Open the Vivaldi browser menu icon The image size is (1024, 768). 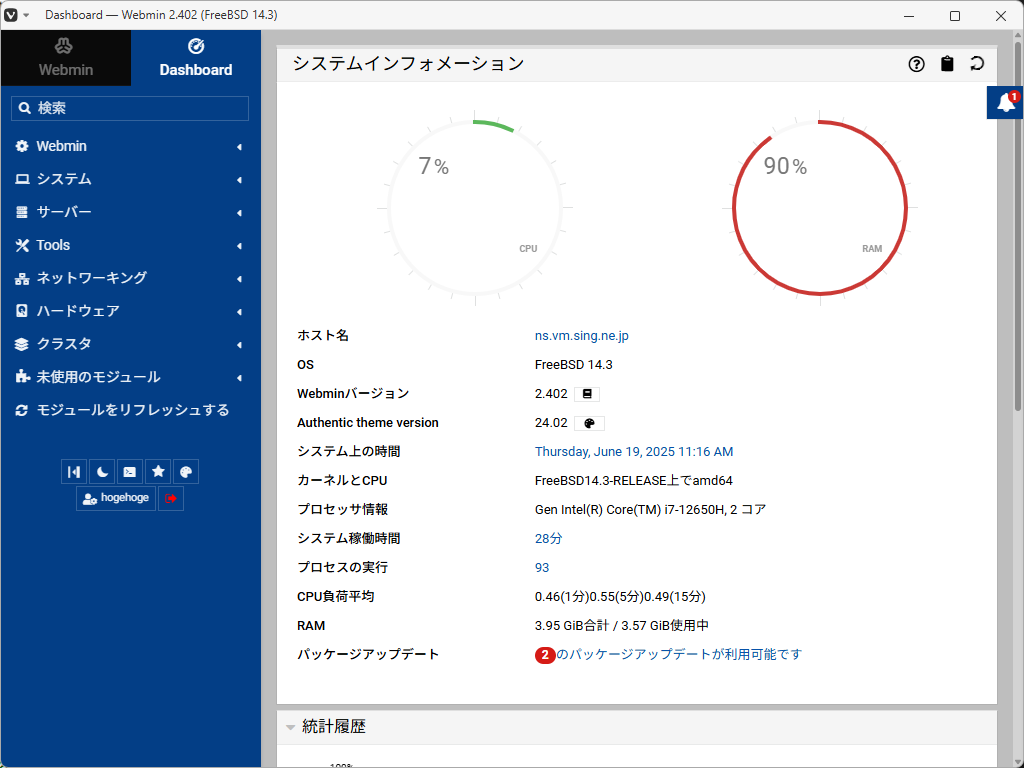click(11, 14)
